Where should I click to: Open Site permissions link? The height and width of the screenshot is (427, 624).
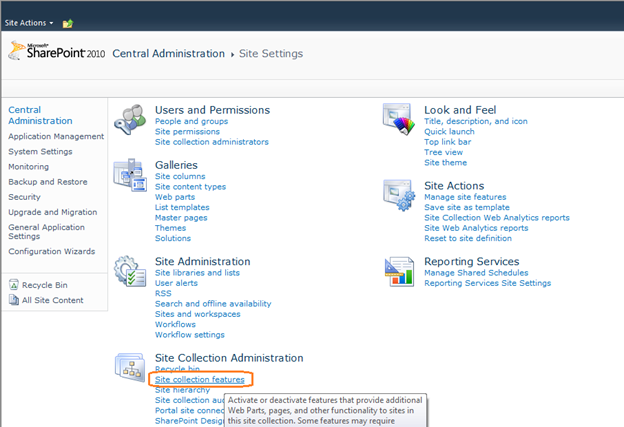[187, 131]
